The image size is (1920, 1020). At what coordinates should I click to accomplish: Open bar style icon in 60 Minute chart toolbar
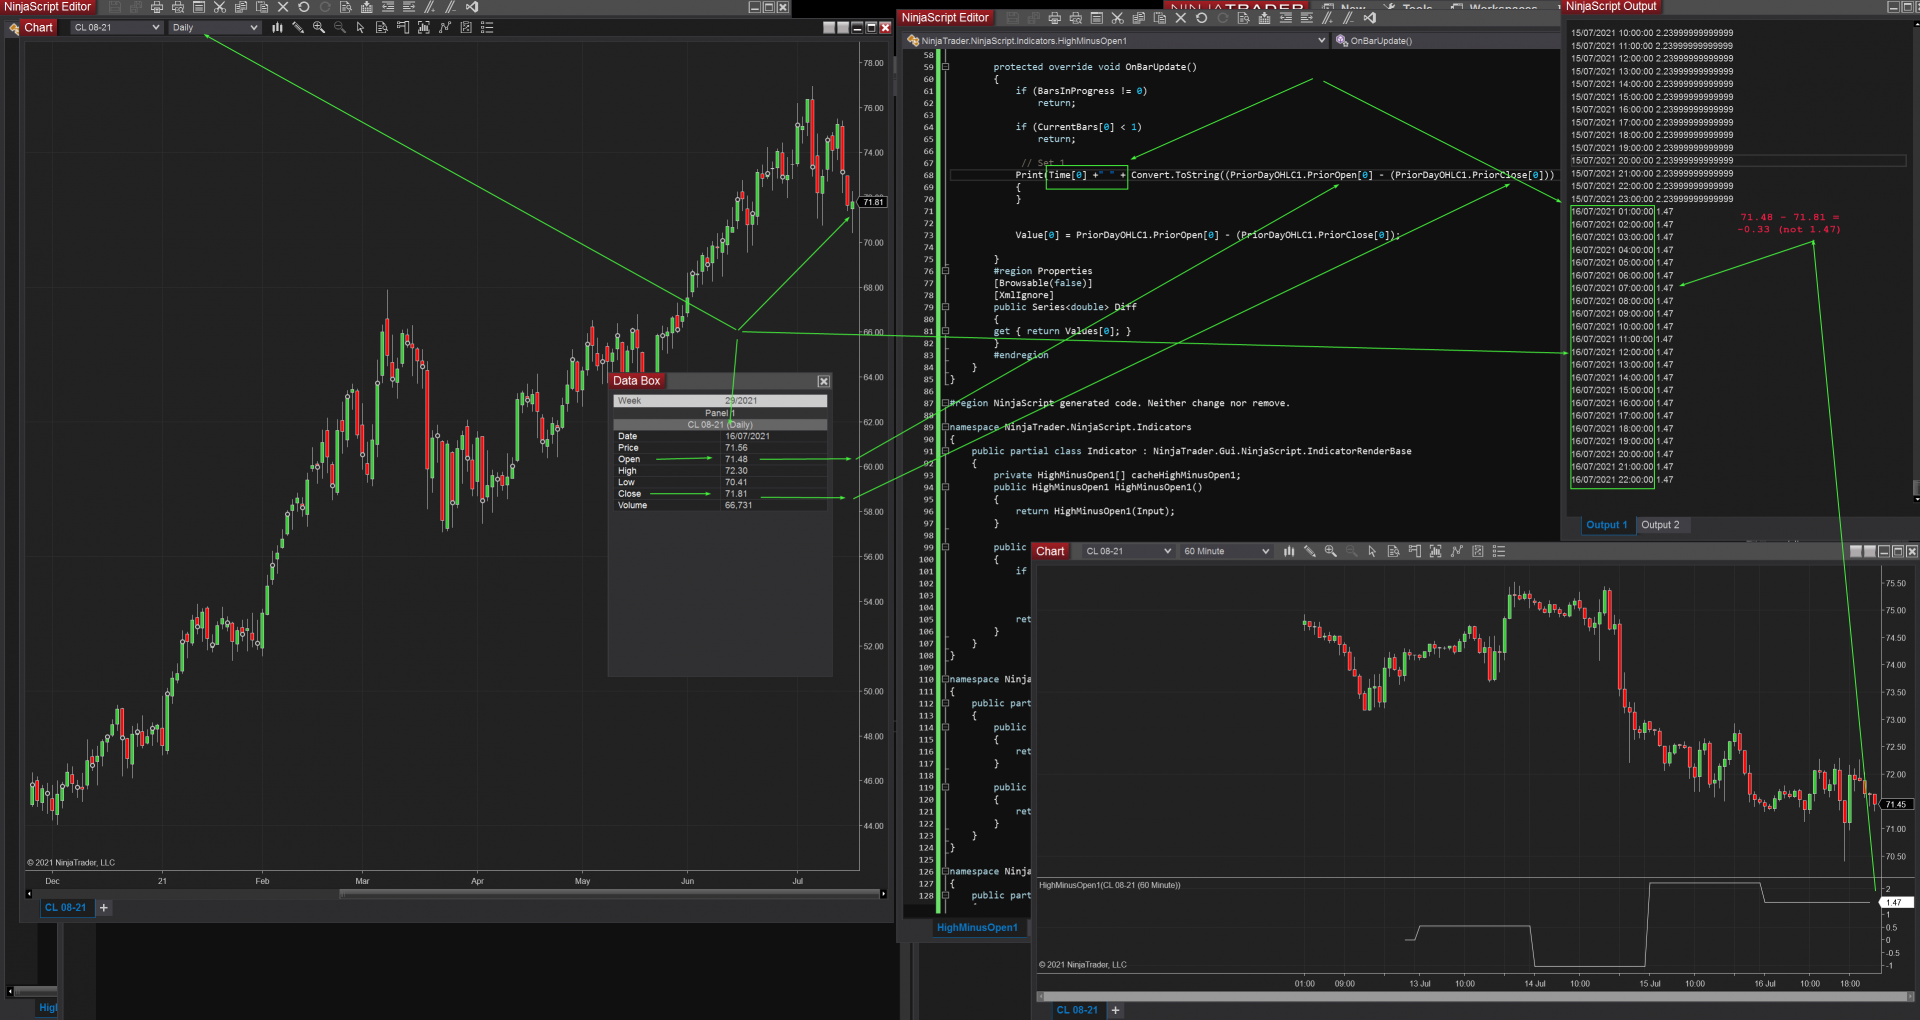[1289, 551]
